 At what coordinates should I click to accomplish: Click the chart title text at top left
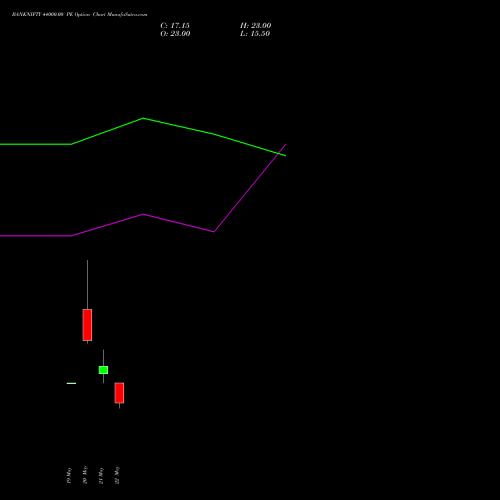pyautogui.click(x=79, y=15)
